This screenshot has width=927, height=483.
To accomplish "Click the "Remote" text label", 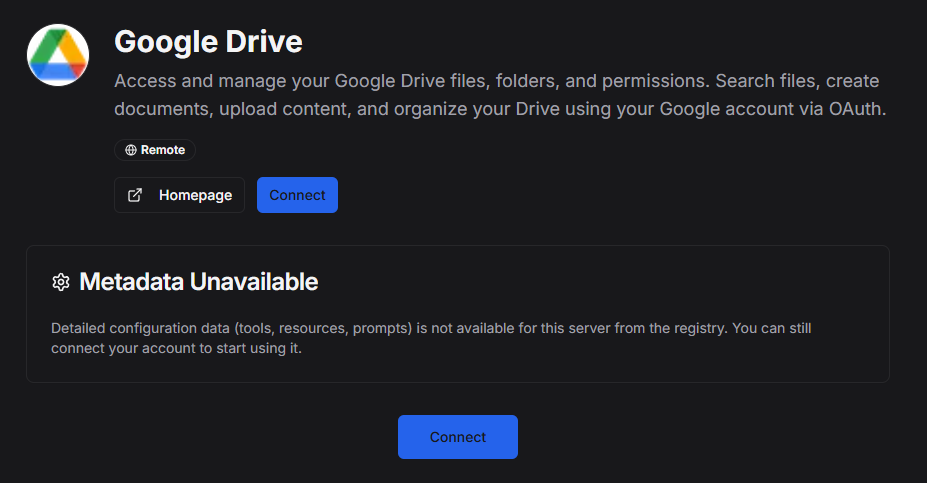I will coord(162,150).
